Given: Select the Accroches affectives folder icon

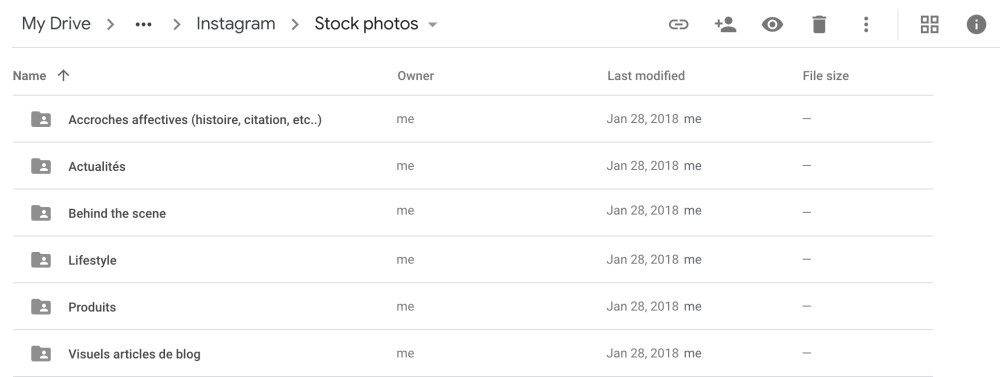Looking at the screenshot, I should point(41,119).
